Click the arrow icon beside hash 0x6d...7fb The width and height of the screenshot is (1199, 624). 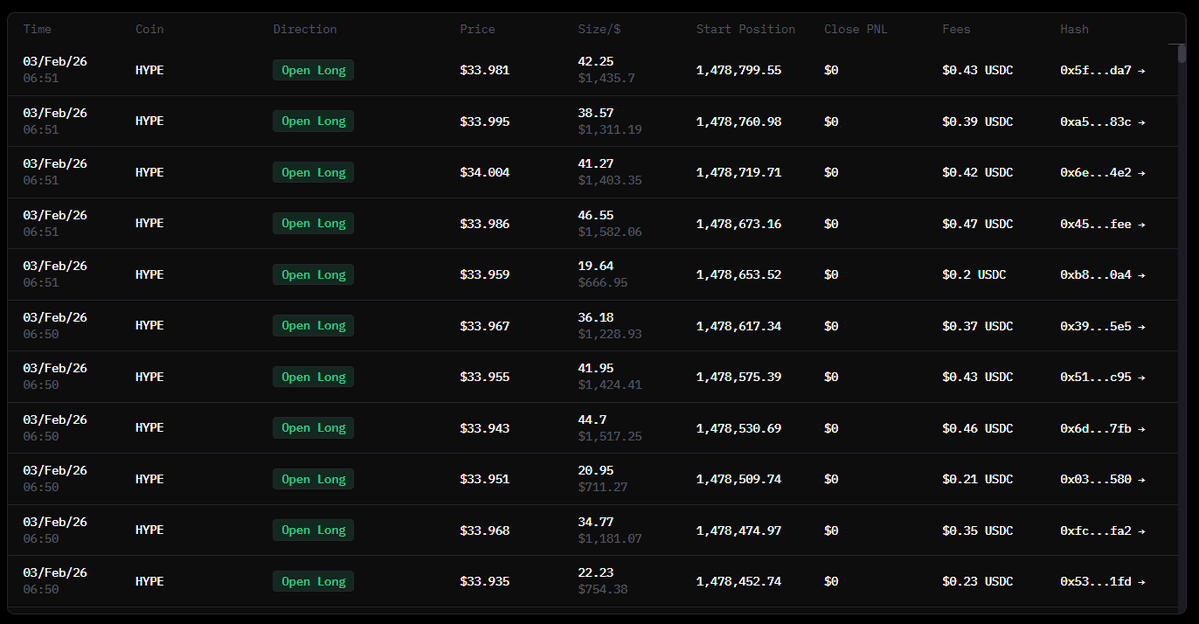[x=1141, y=429]
